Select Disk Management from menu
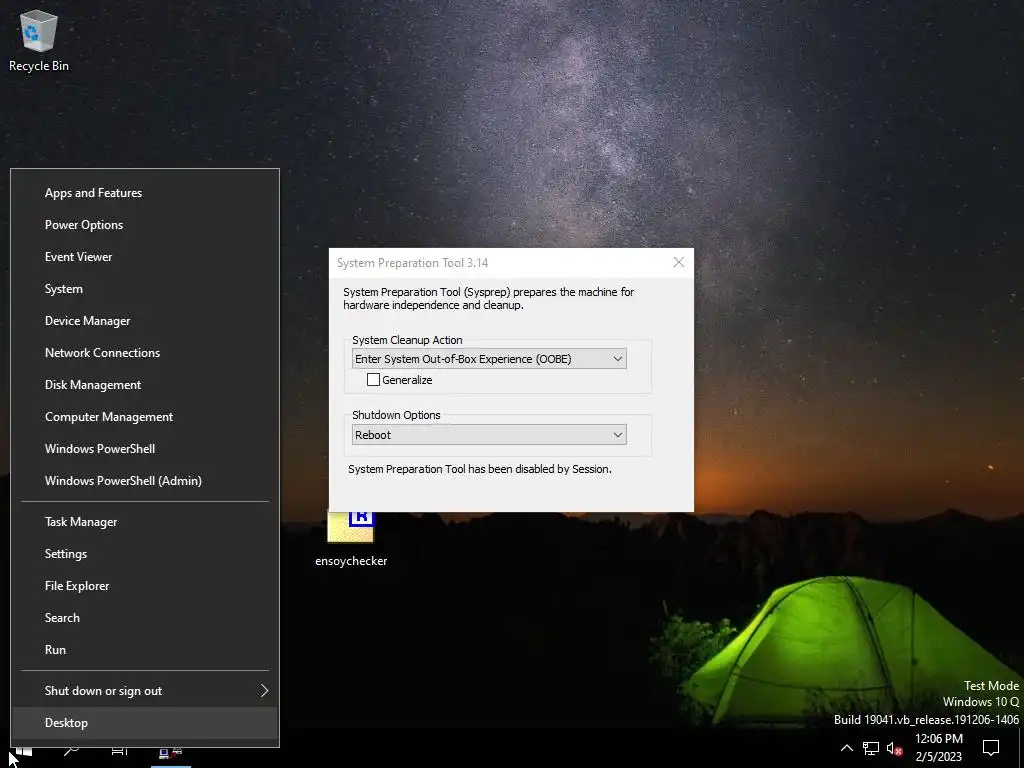The height and width of the screenshot is (768, 1024). pyautogui.click(x=145, y=385)
